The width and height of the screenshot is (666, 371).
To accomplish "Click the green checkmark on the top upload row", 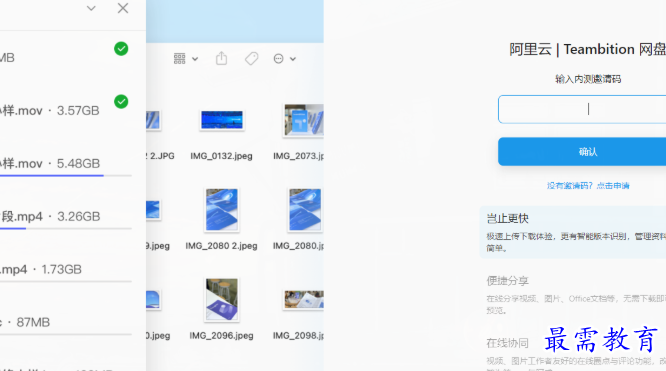I will click(121, 49).
